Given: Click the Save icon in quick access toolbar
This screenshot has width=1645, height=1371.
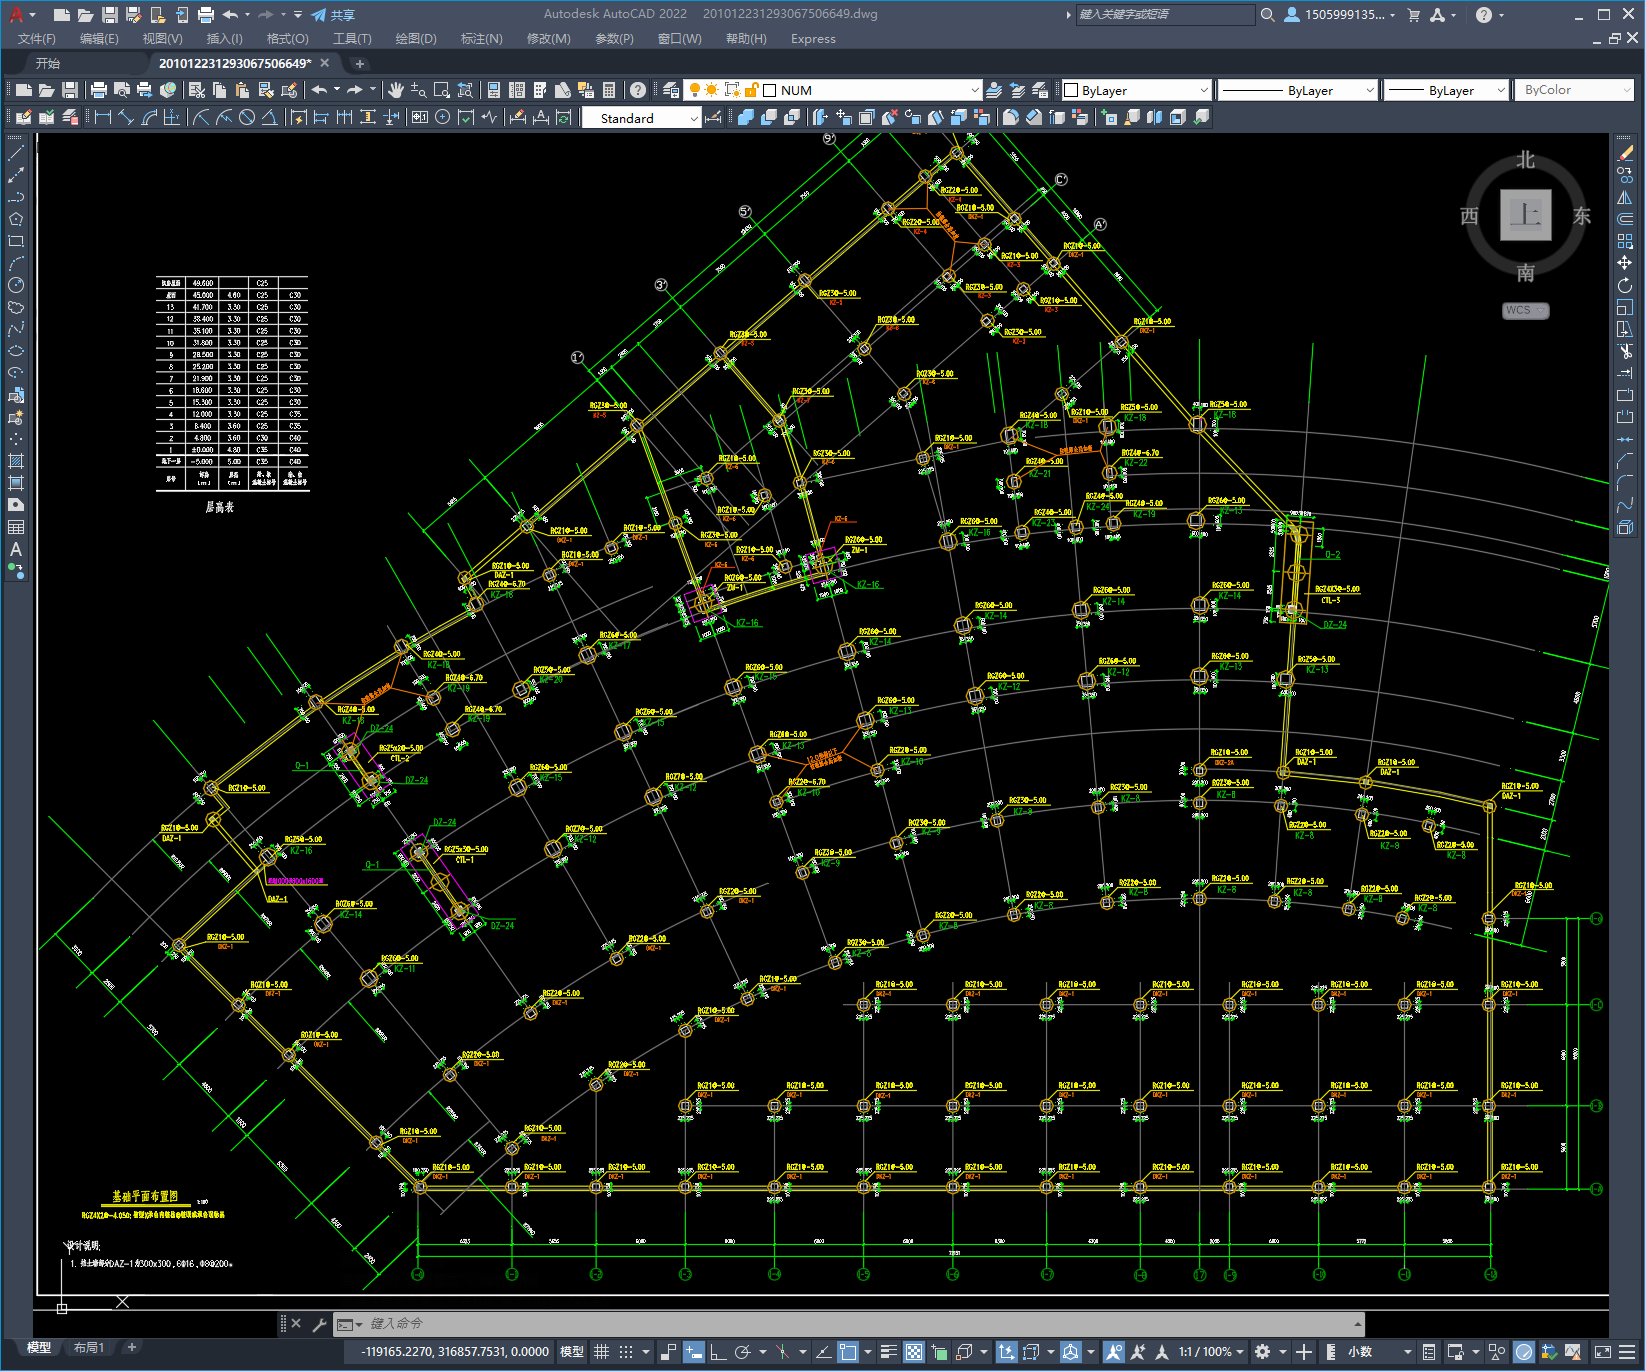Looking at the screenshot, I should [x=110, y=14].
